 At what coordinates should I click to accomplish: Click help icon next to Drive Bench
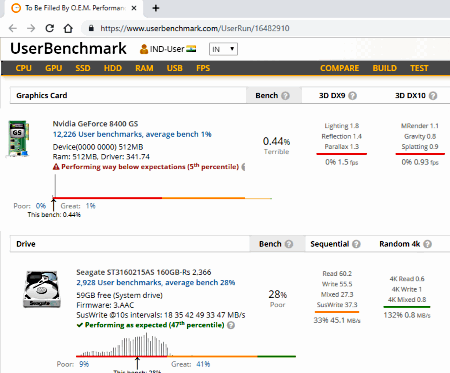tap(289, 244)
